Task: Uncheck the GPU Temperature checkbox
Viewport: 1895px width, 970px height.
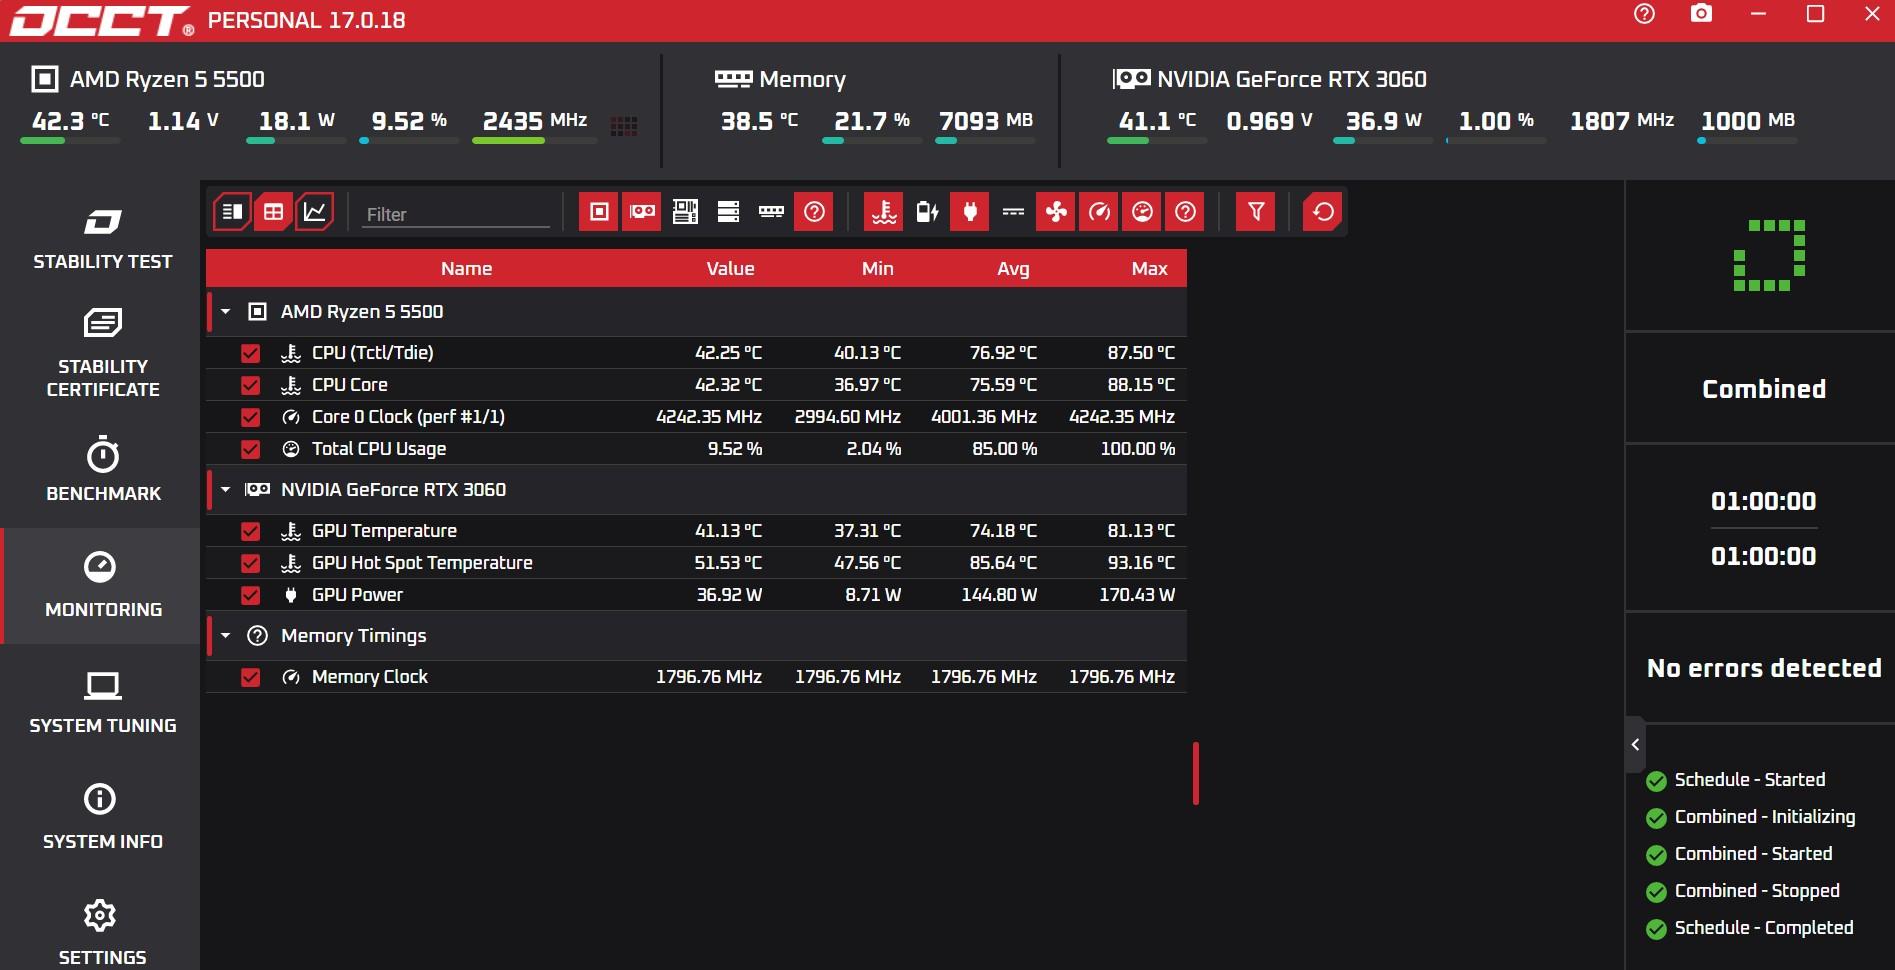Action: [251, 531]
